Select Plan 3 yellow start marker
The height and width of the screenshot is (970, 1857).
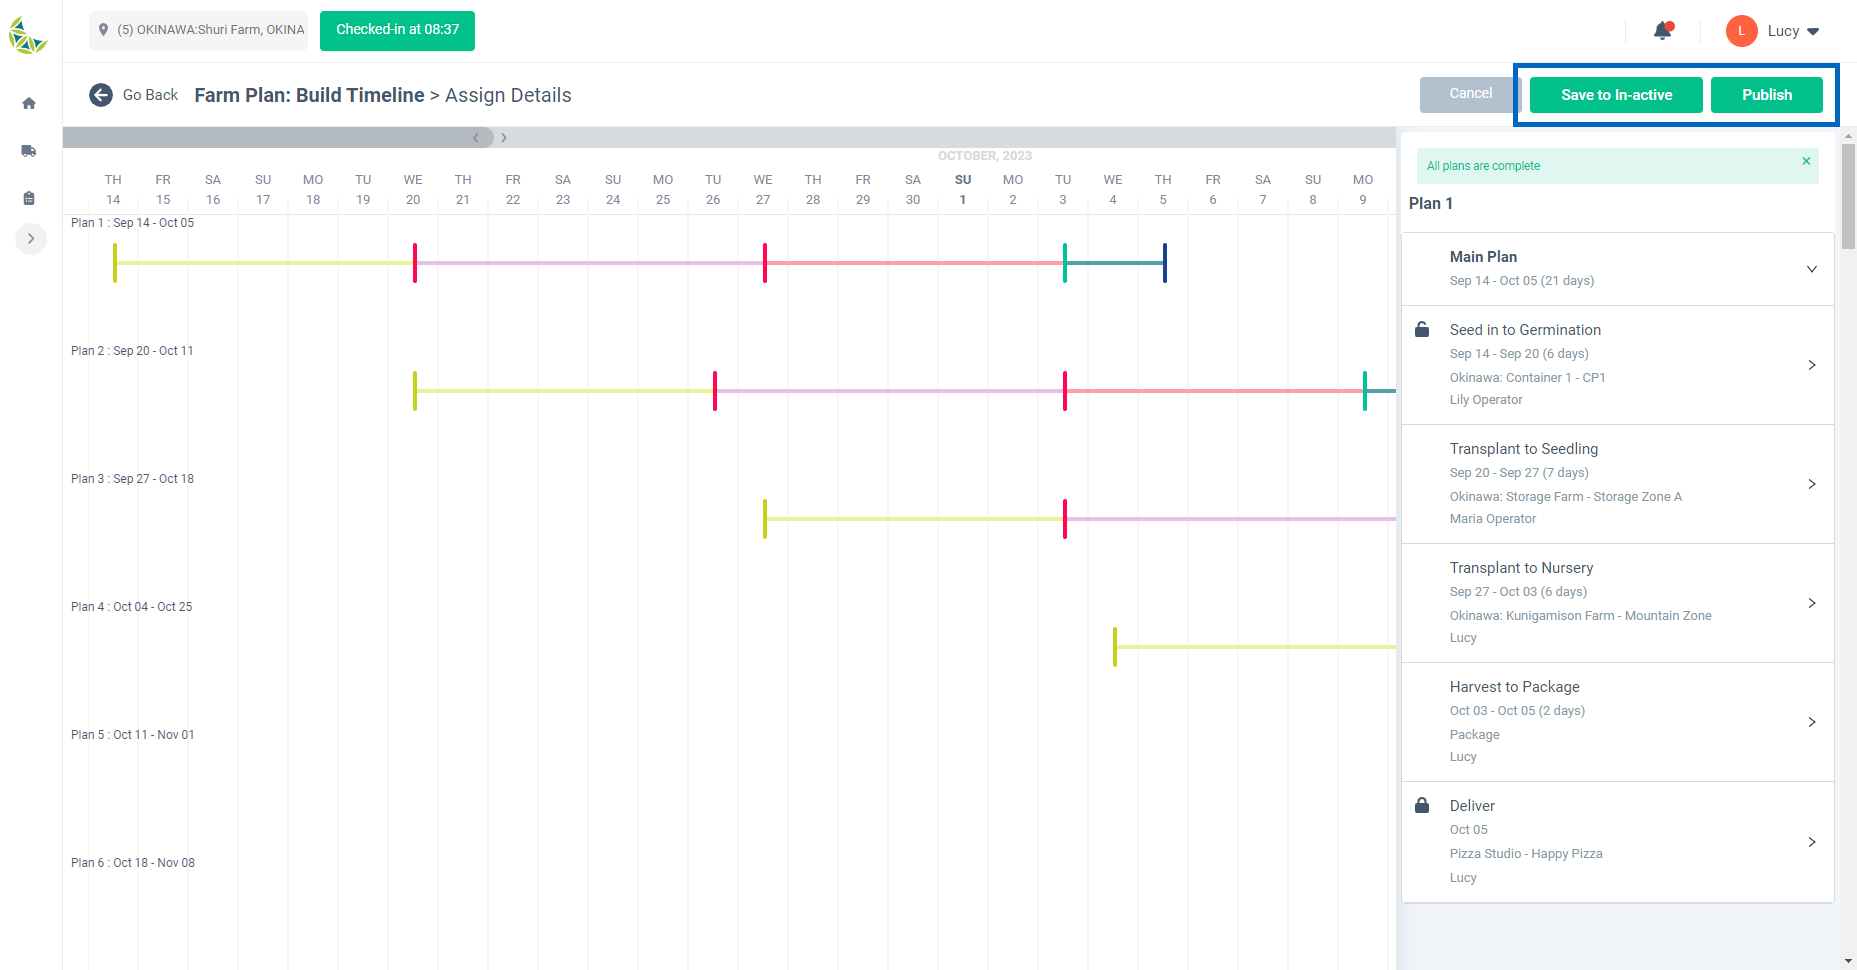[x=765, y=519]
